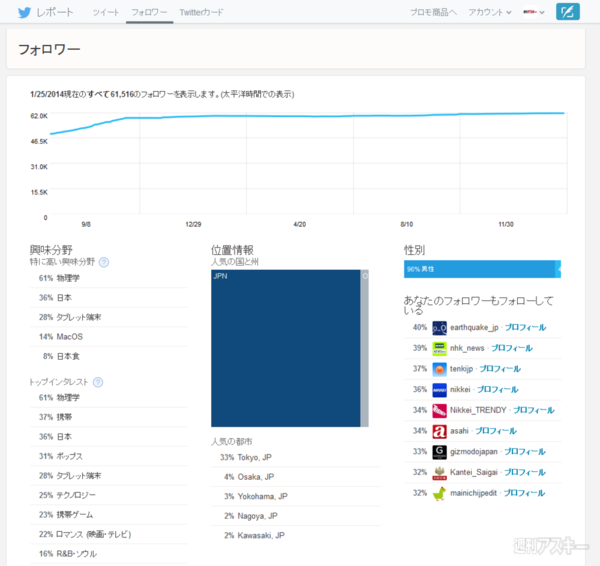Click the follower growth line chart

[308, 163]
